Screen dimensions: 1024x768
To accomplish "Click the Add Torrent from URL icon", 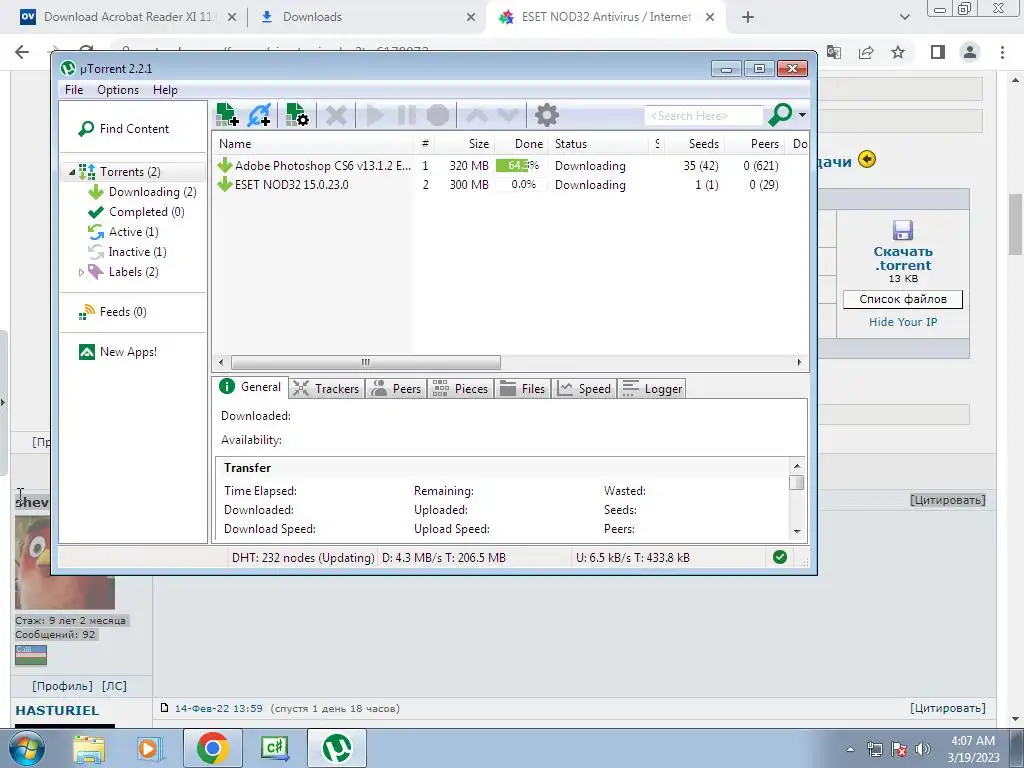I will [x=259, y=115].
